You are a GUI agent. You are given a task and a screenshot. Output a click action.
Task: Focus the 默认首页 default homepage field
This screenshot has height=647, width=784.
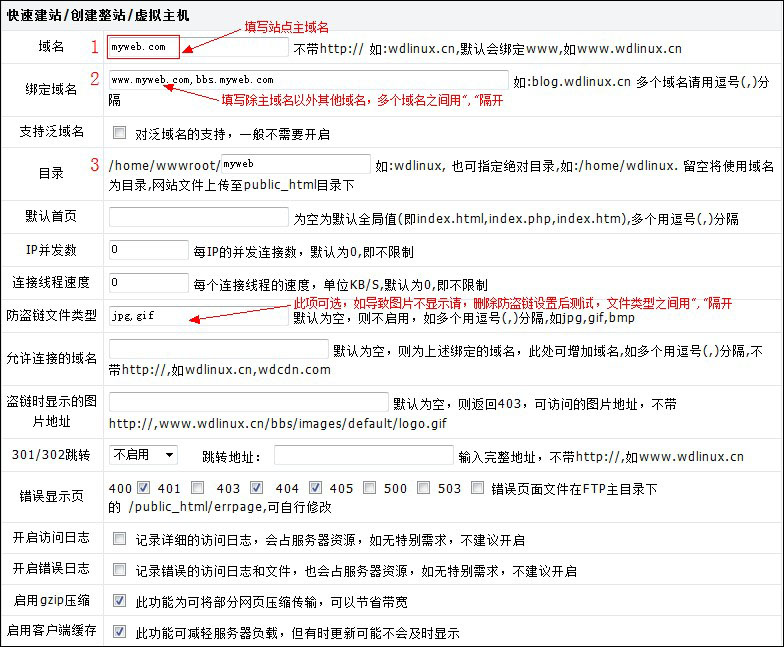[x=198, y=217]
